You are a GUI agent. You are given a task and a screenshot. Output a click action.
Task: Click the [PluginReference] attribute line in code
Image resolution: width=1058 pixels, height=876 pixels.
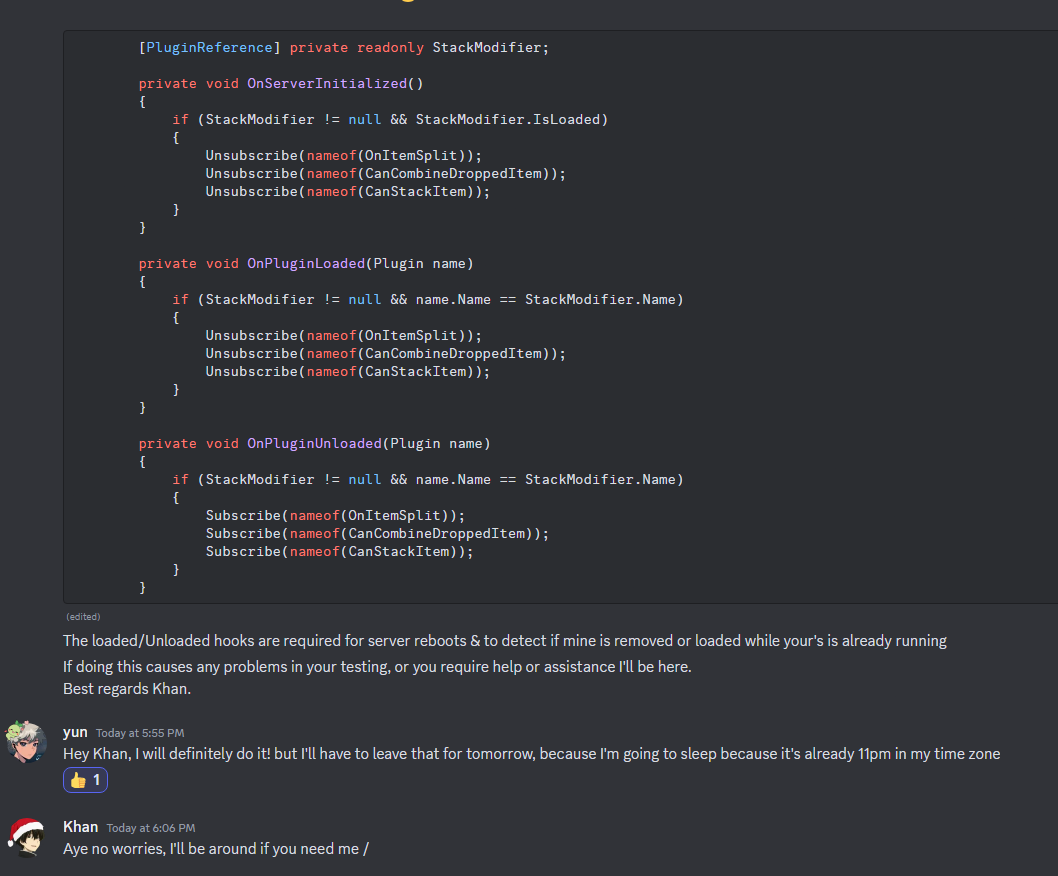click(x=344, y=47)
